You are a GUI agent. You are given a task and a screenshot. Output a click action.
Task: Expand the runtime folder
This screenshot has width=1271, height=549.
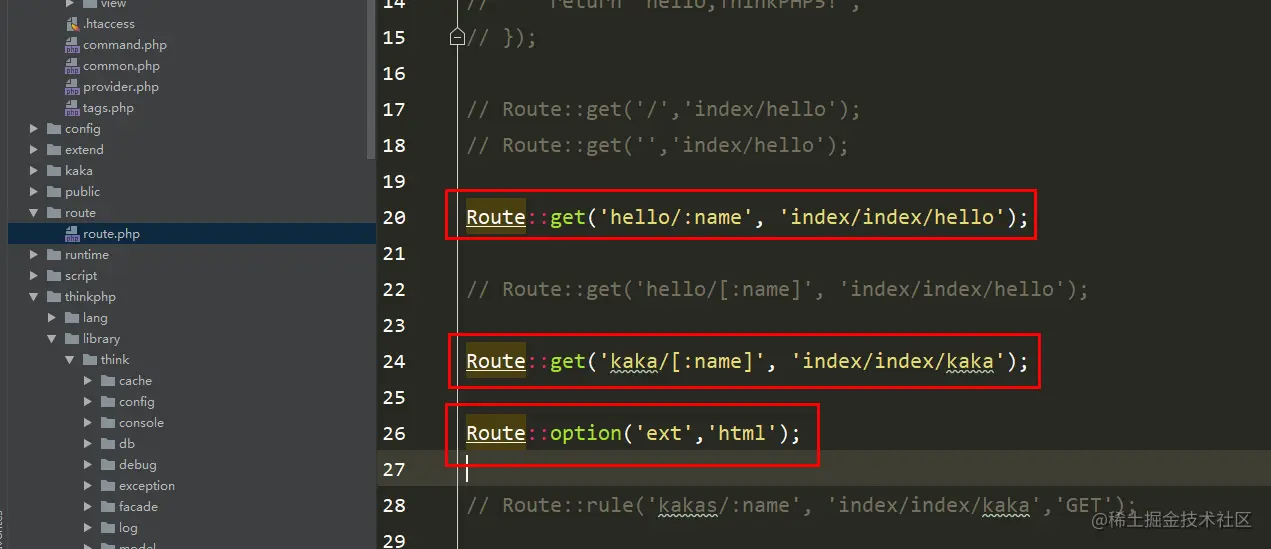[x=34, y=255]
